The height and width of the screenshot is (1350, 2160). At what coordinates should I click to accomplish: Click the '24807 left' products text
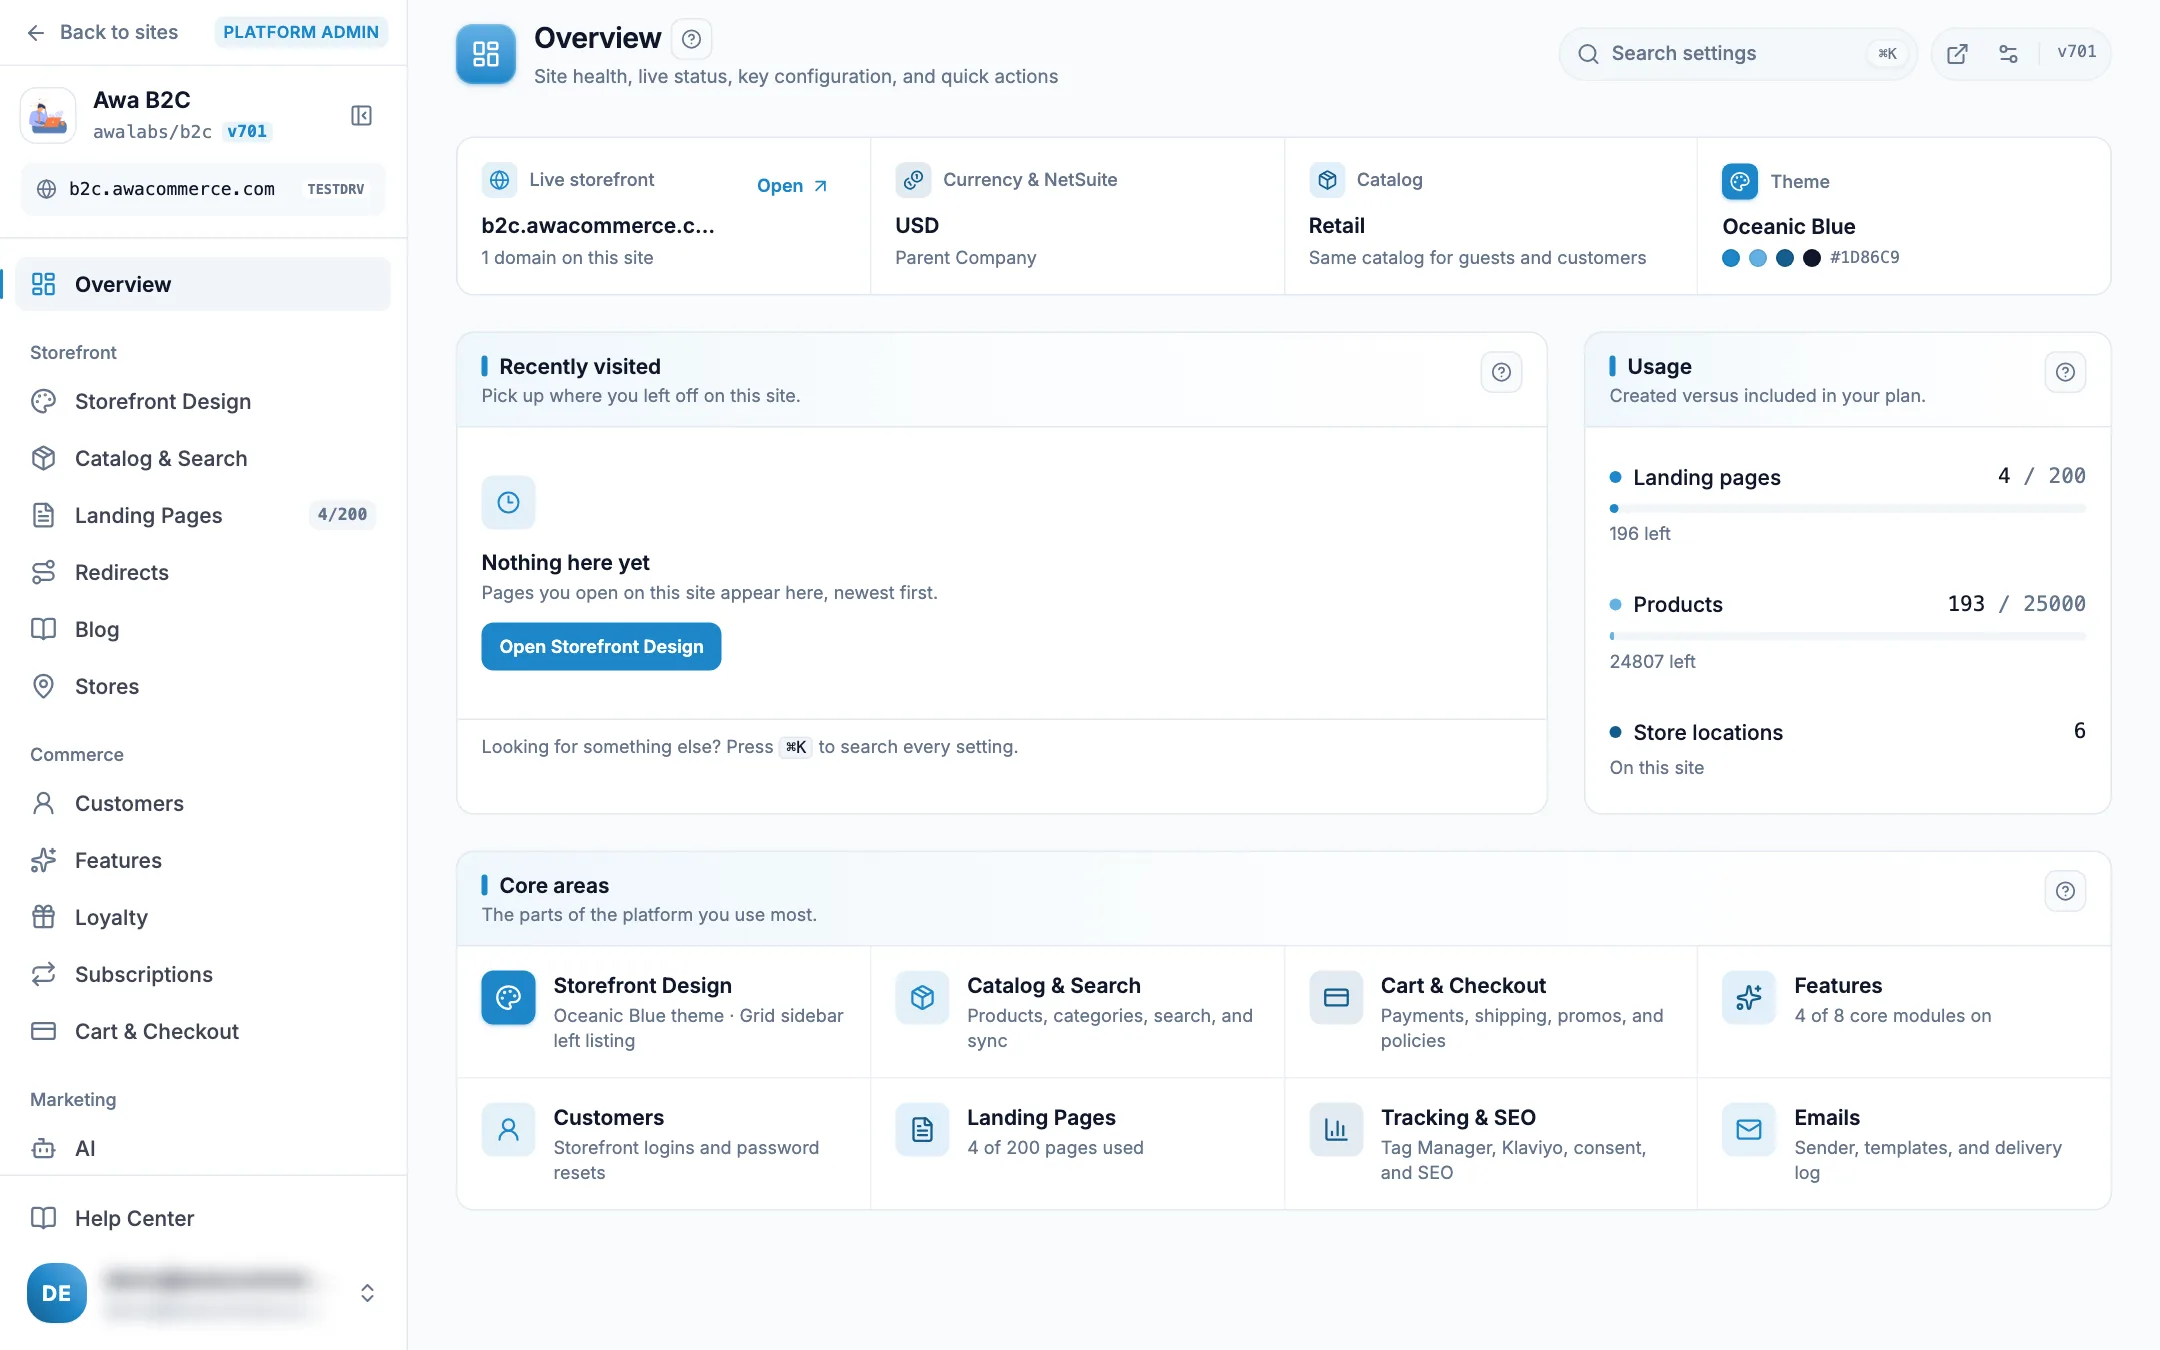1652,662
